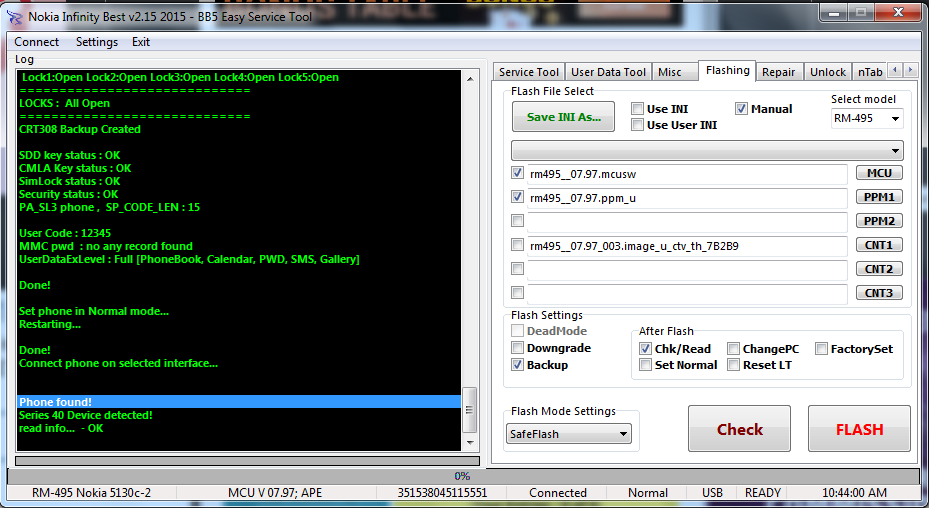This screenshot has height=508, width=929.
Task: Click the Nokia Infinity Best app icon
Action: pyautogui.click(x=15, y=17)
